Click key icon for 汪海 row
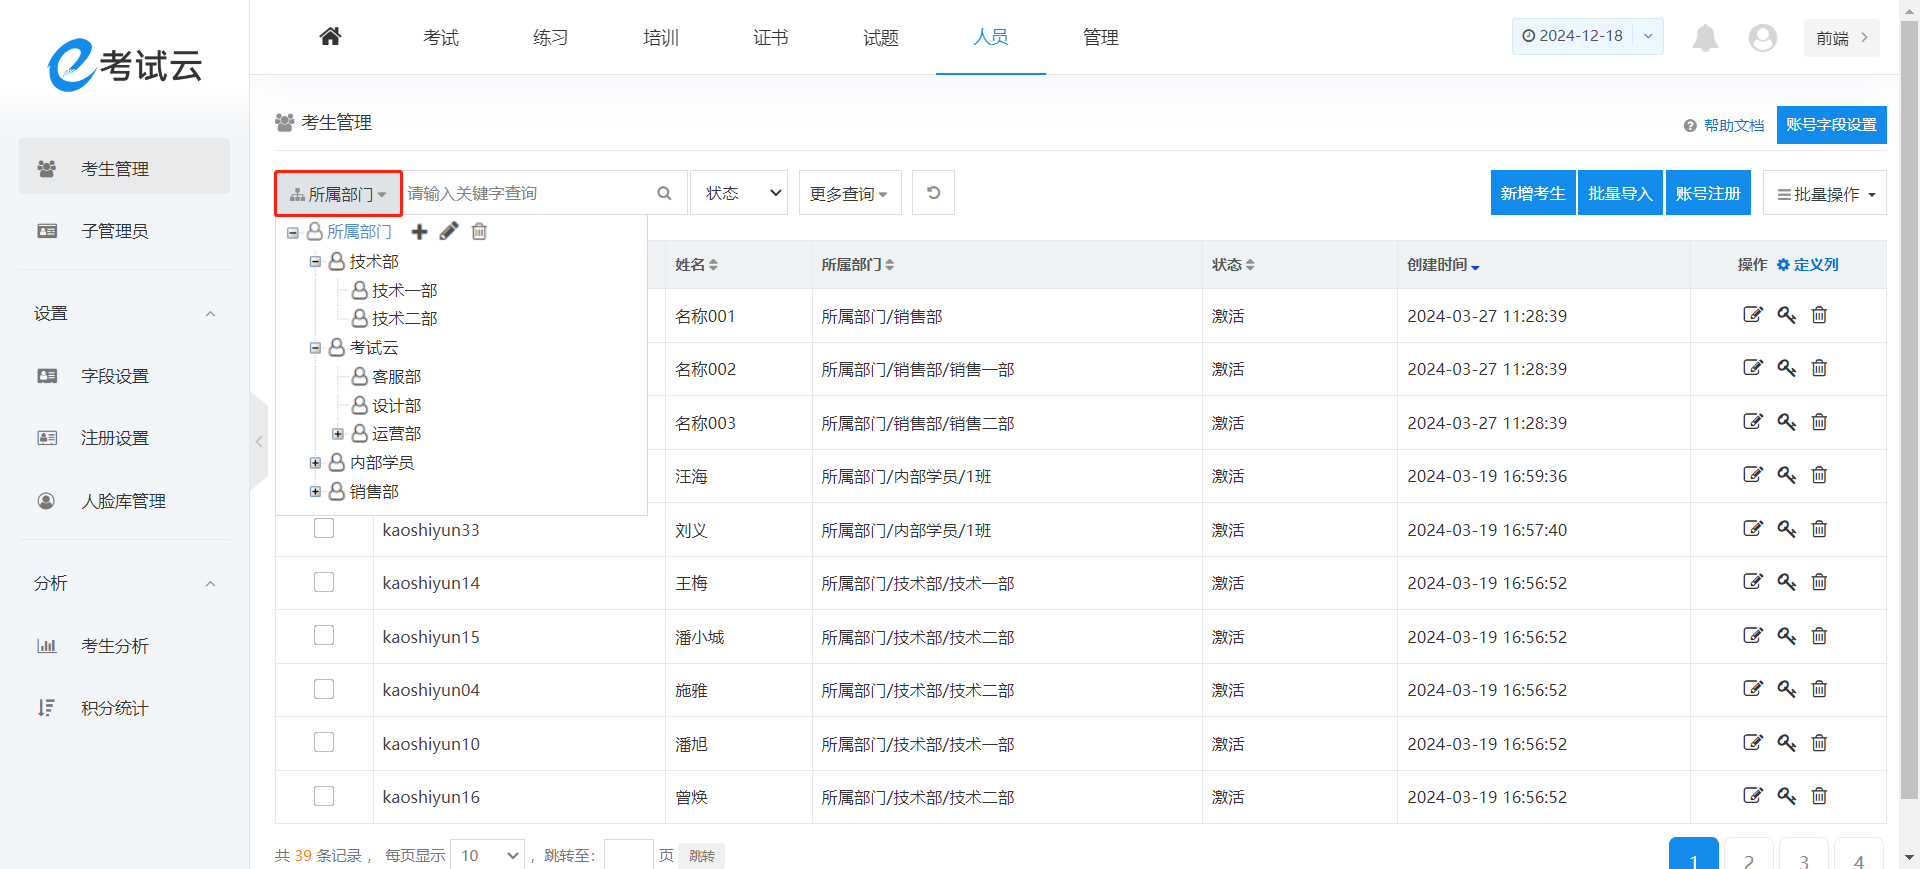Image resolution: width=1920 pixels, height=869 pixels. click(x=1786, y=475)
